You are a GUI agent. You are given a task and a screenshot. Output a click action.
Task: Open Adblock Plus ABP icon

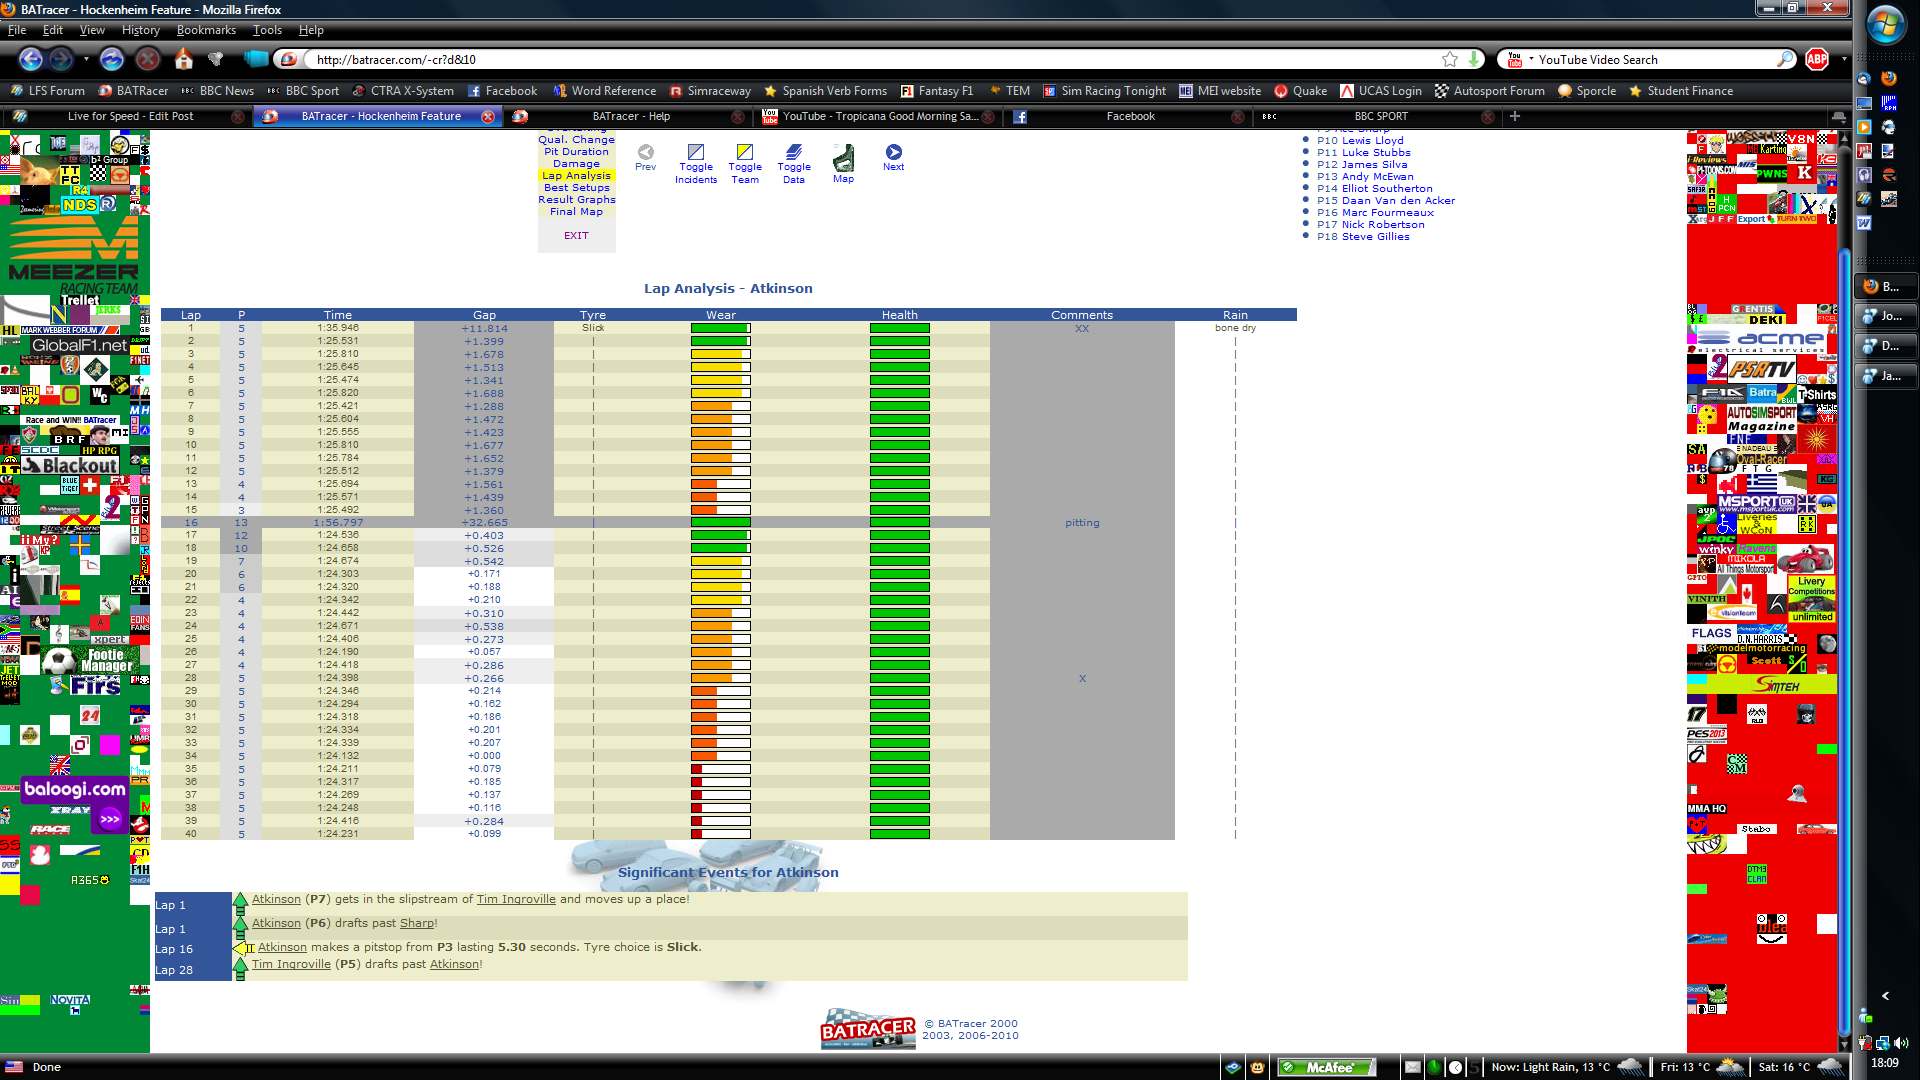[x=1816, y=60]
